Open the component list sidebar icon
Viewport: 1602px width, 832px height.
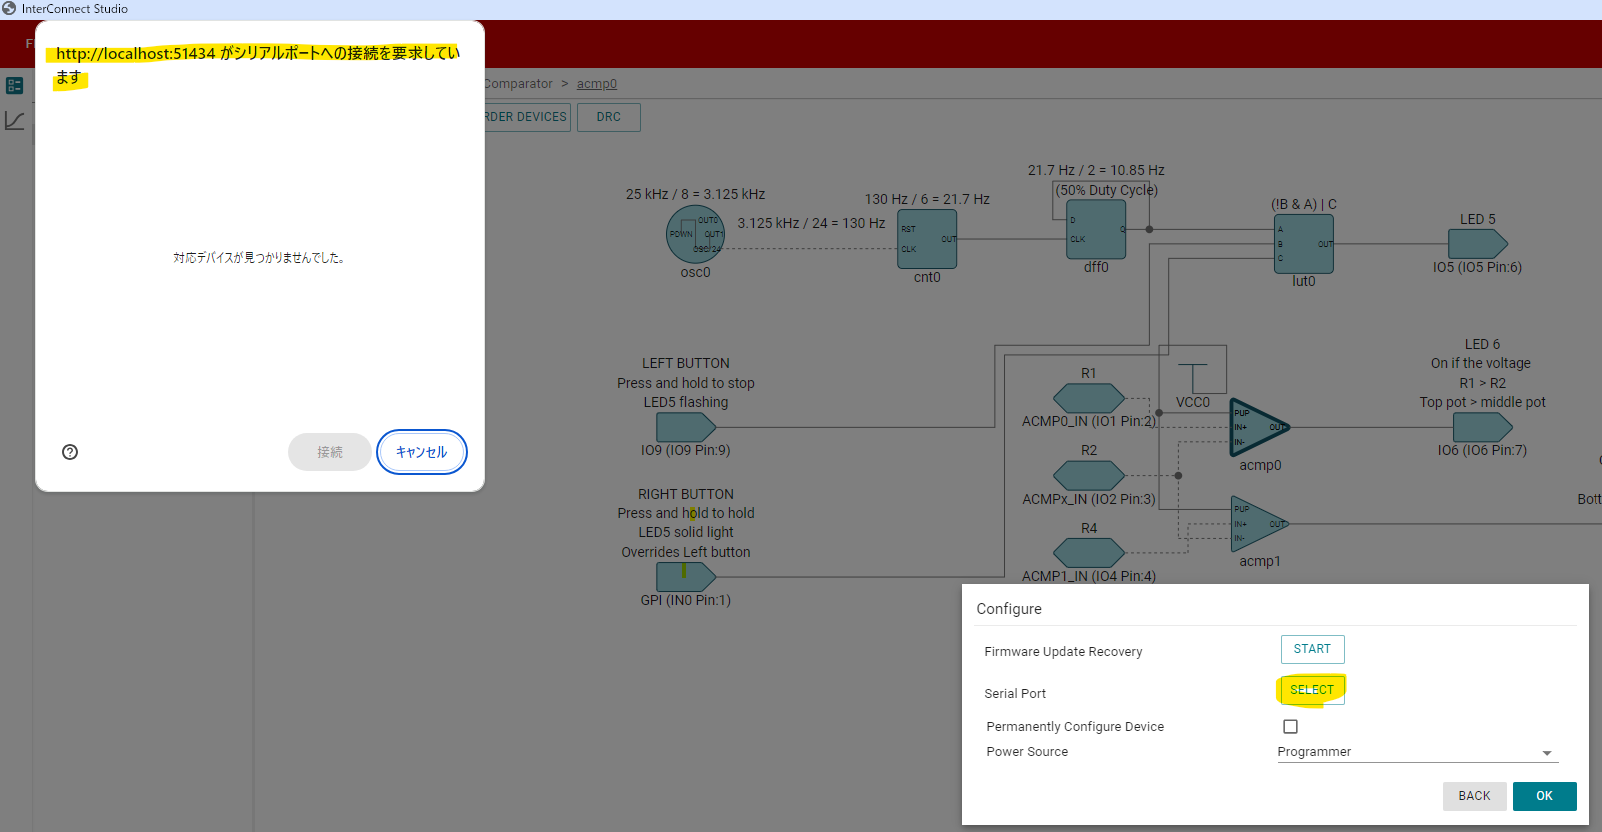point(15,86)
